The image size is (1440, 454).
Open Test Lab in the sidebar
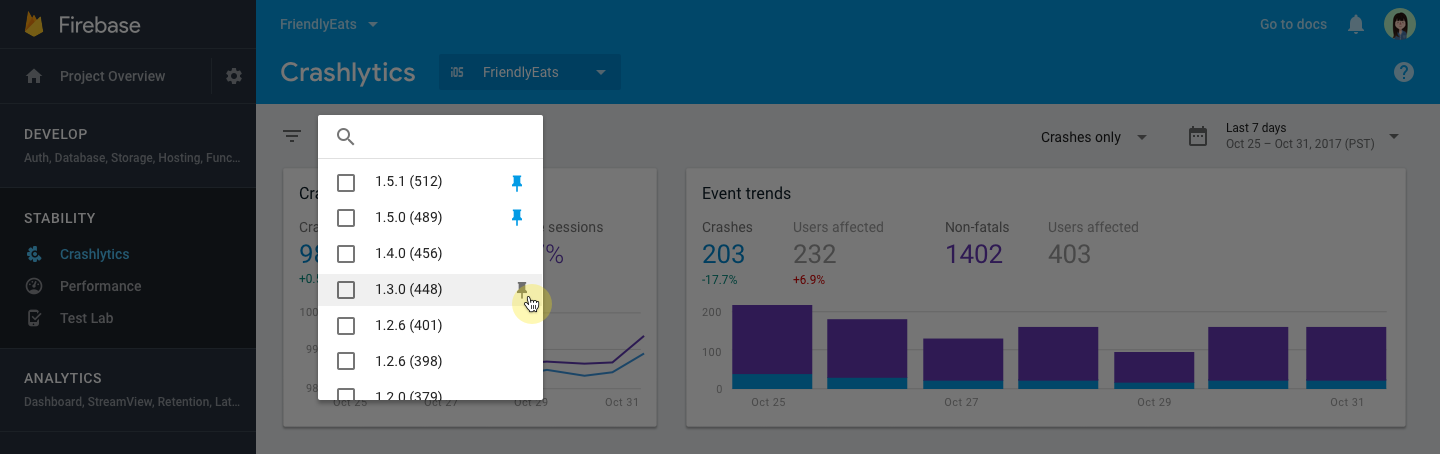pyautogui.click(x=86, y=318)
